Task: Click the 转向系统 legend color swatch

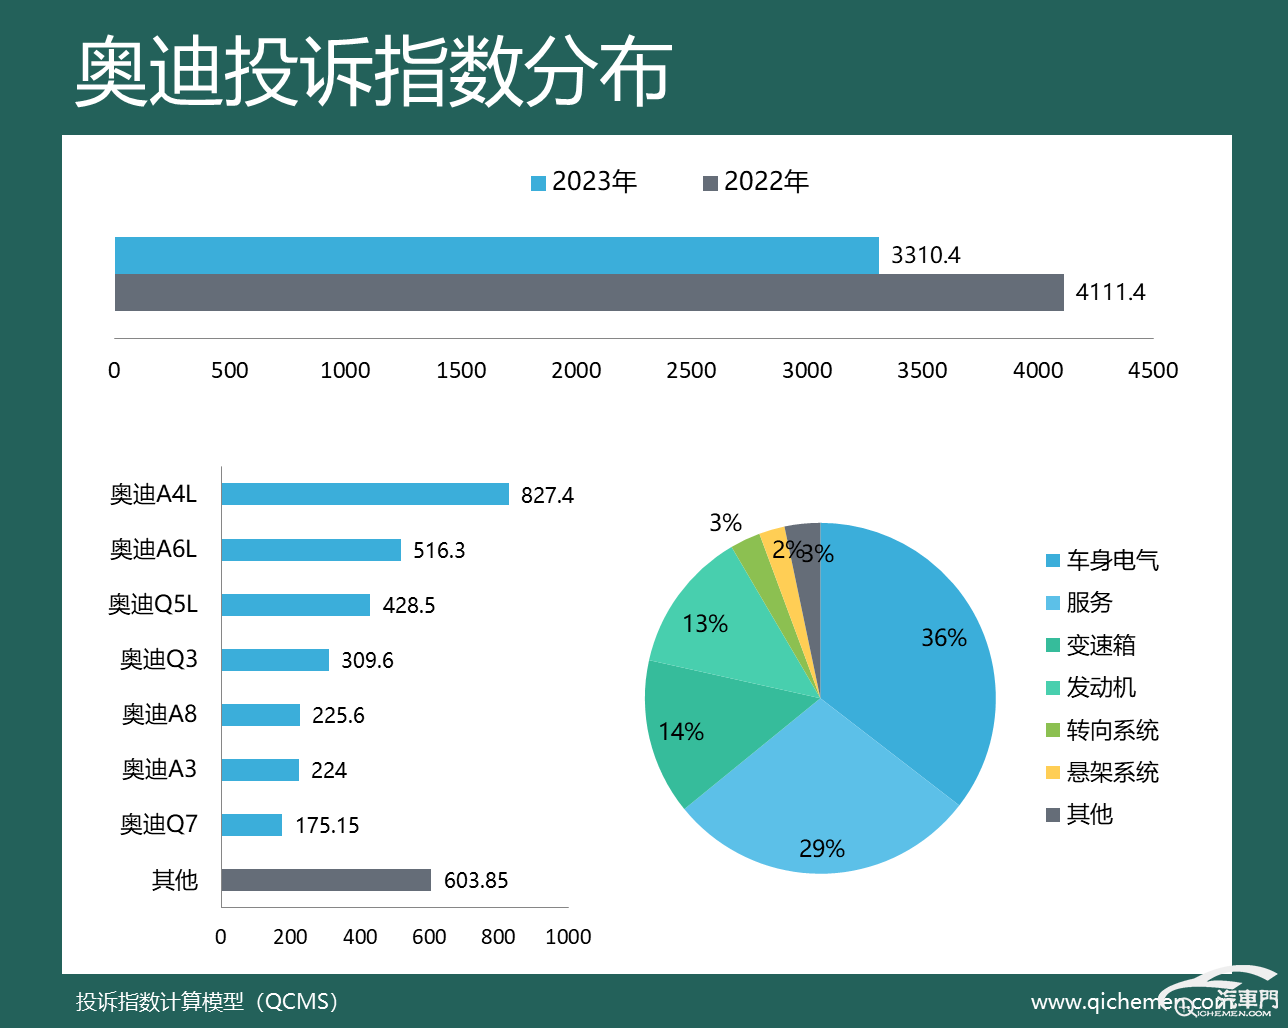Action: coord(1053,730)
